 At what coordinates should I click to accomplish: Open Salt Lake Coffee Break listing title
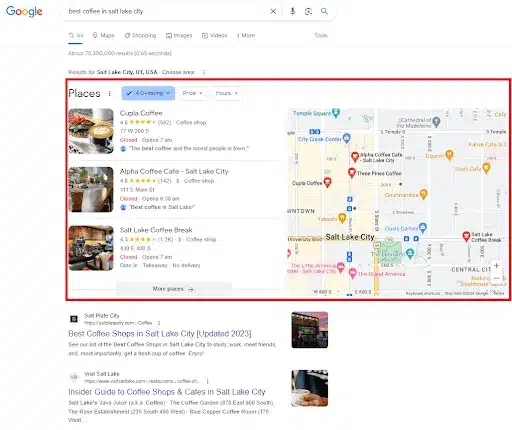[156, 230]
